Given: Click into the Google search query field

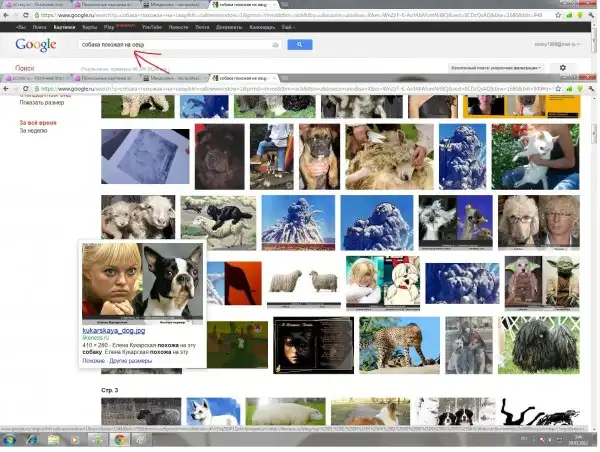Looking at the screenshot, I should coord(170,45).
